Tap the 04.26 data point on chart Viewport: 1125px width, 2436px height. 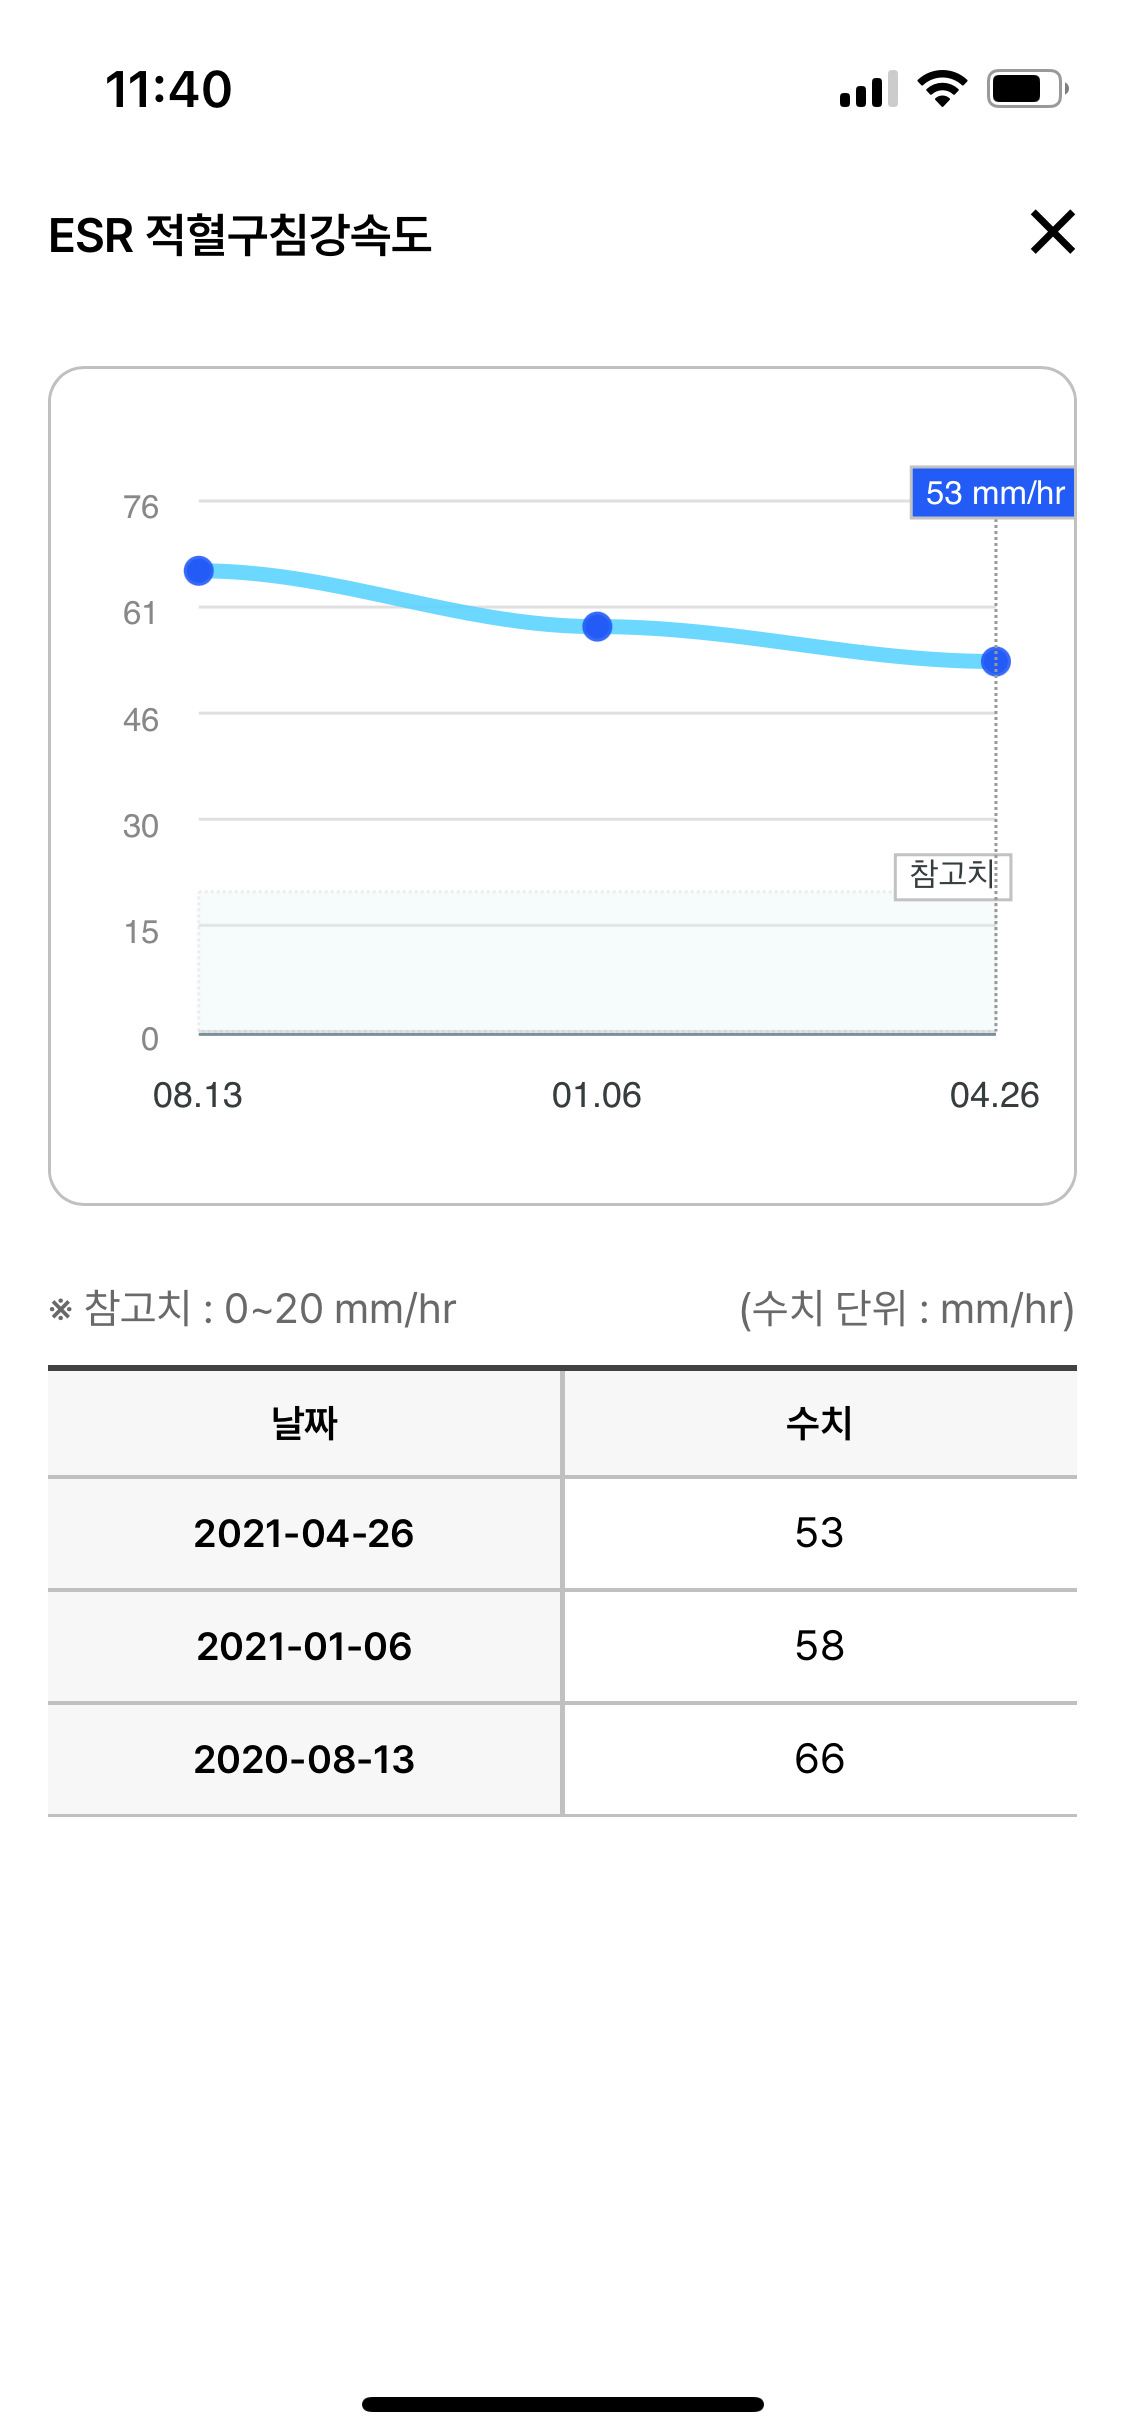point(996,661)
